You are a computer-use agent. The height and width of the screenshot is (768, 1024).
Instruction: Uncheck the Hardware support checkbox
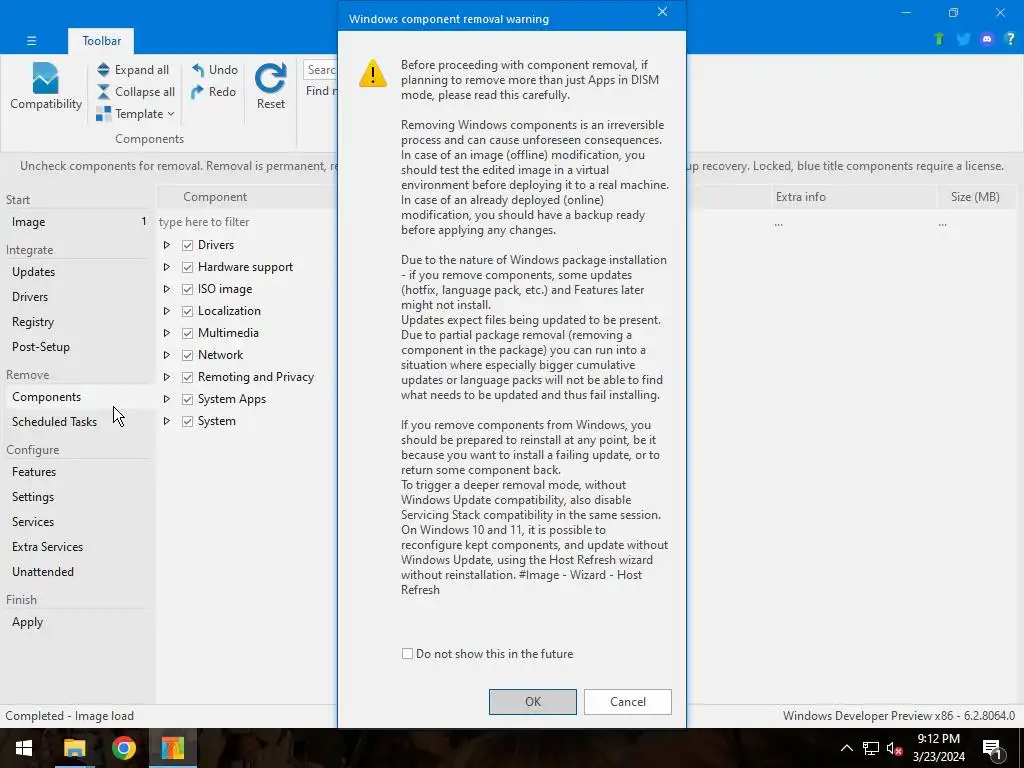tap(187, 267)
